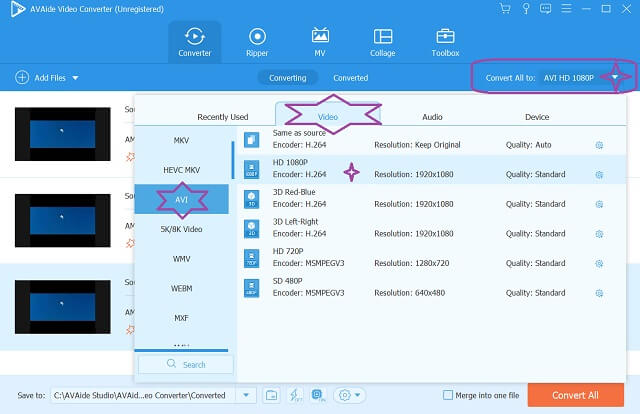Select MXF in the format list
Screen dimensions: 640x414
(x=181, y=318)
